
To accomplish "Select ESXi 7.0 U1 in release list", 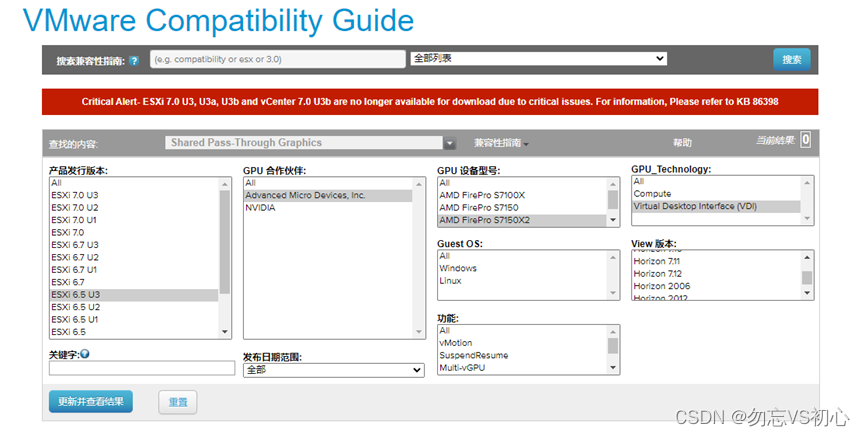I will 134,220.
